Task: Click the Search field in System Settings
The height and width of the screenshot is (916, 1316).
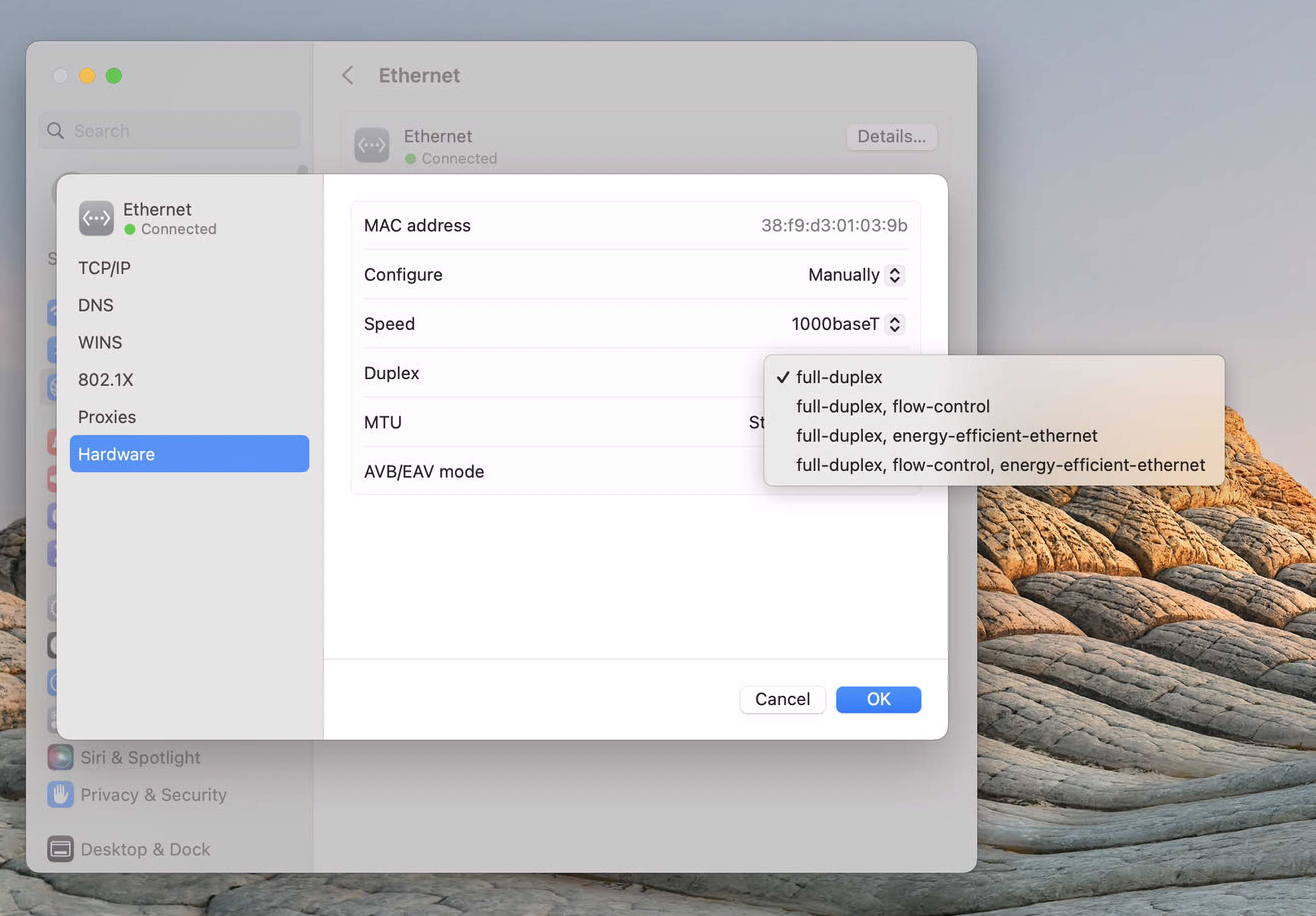Action: [x=169, y=130]
